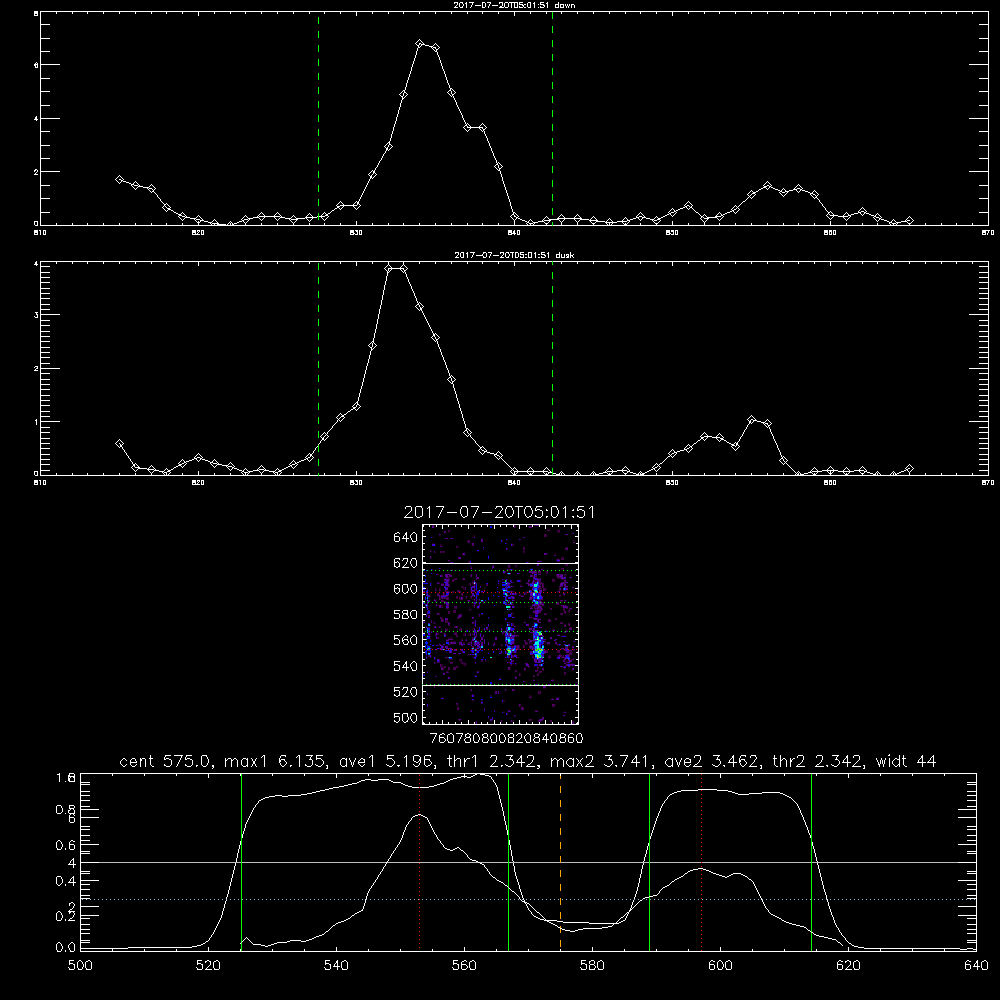Click the '0.6' y-axis label of bottom plot
Viewport: 1000px width, 1000px height.
(66, 845)
